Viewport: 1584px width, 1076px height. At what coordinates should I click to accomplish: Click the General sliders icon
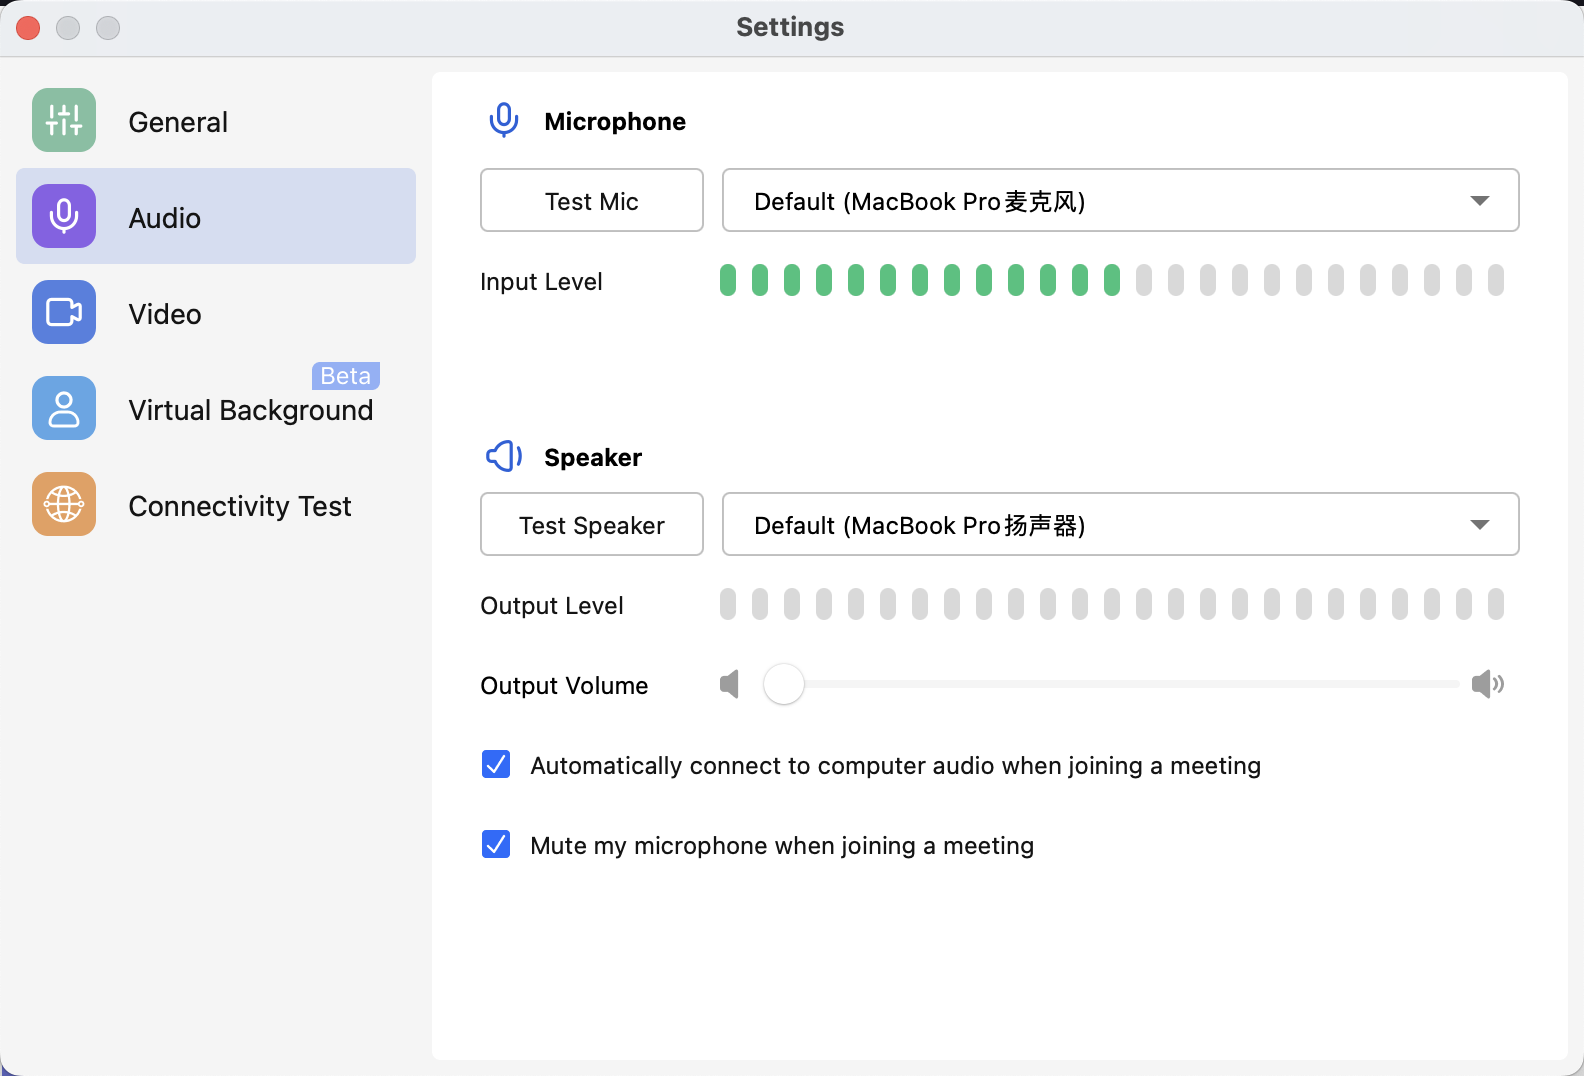click(64, 120)
